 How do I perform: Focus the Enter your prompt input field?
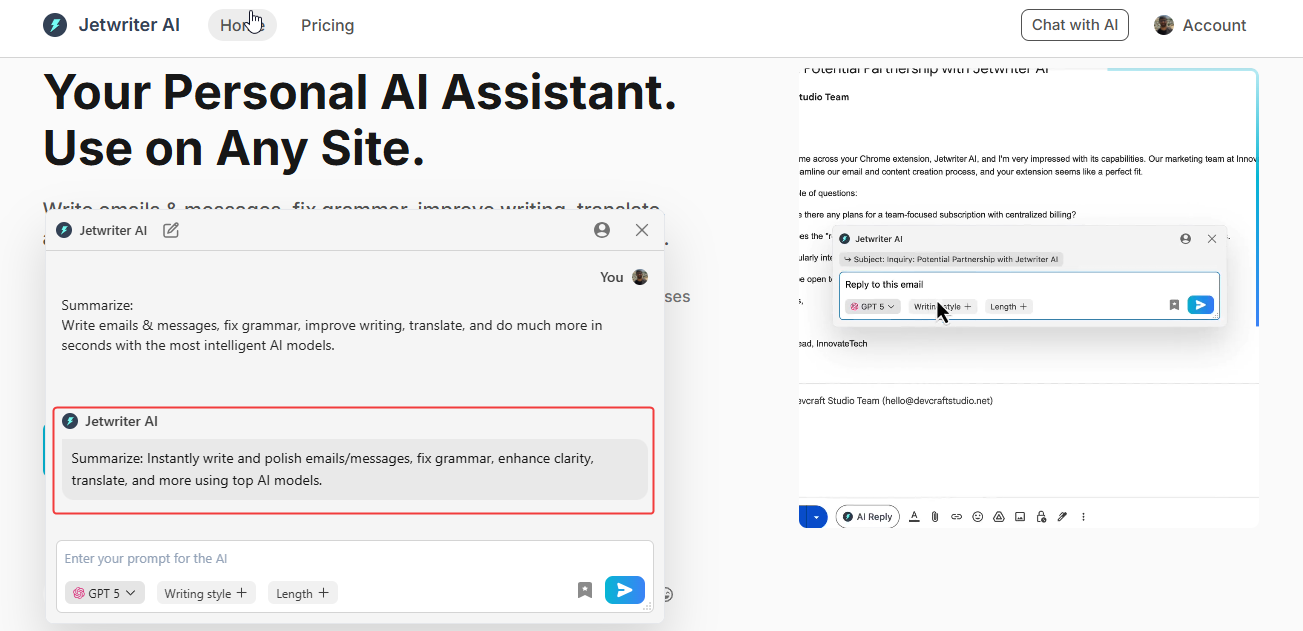[x=355, y=558]
